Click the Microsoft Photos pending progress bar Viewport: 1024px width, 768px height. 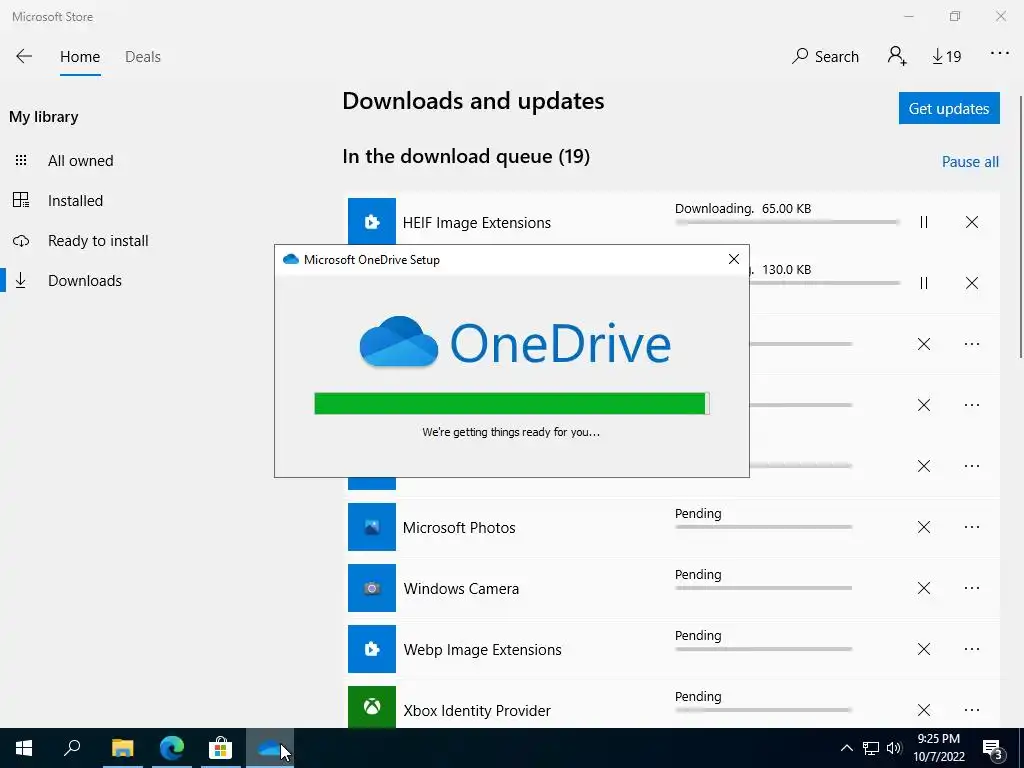(x=763, y=527)
